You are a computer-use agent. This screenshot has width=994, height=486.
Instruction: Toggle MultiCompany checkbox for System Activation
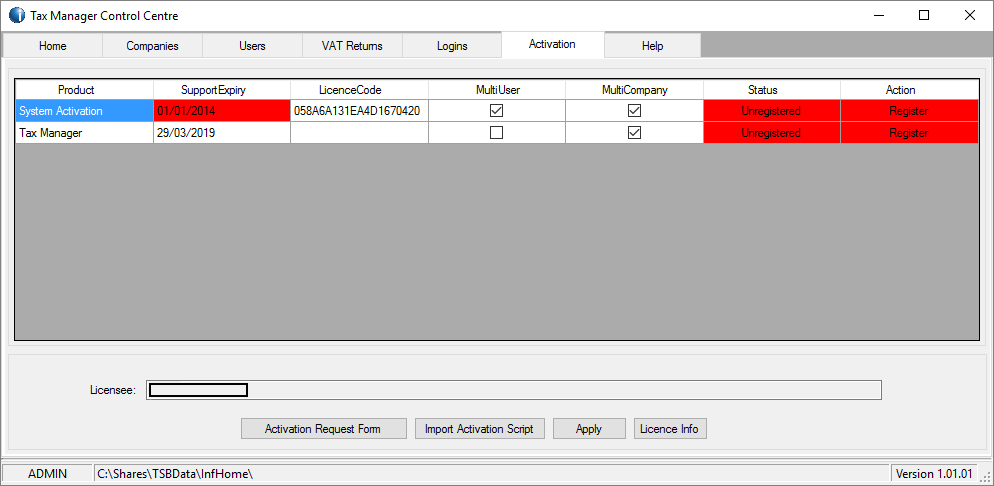point(634,111)
